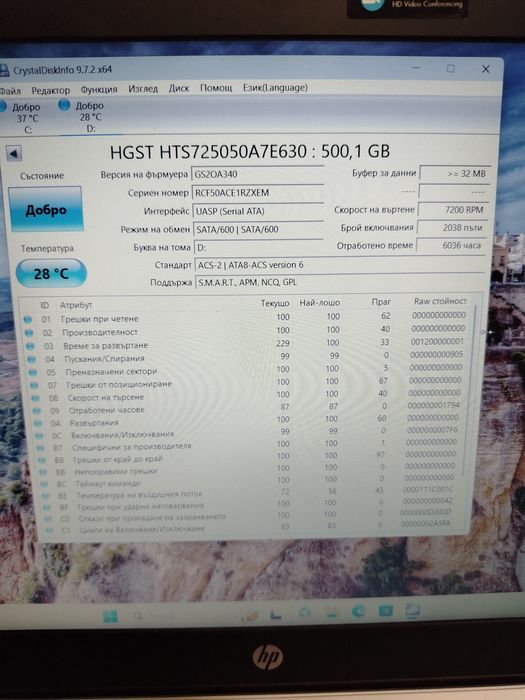Click the blue status orb for disk D:
The height and width of the screenshot is (700, 525).
point(64,105)
